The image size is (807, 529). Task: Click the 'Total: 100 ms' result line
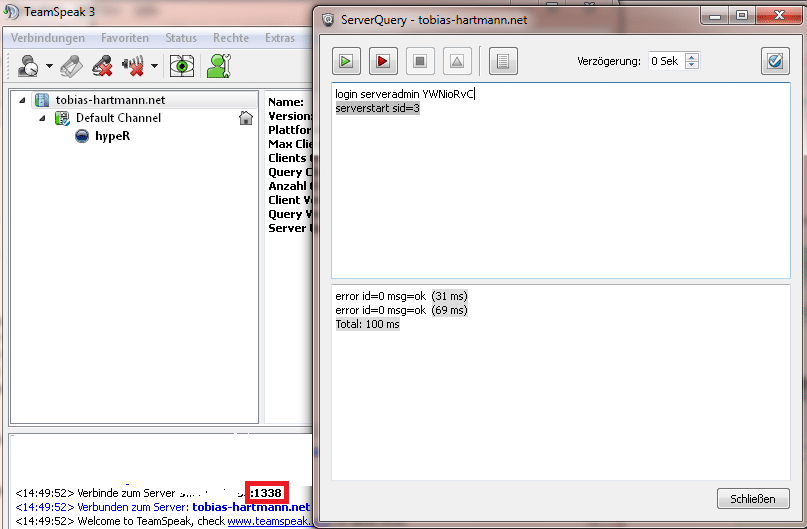[367, 324]
